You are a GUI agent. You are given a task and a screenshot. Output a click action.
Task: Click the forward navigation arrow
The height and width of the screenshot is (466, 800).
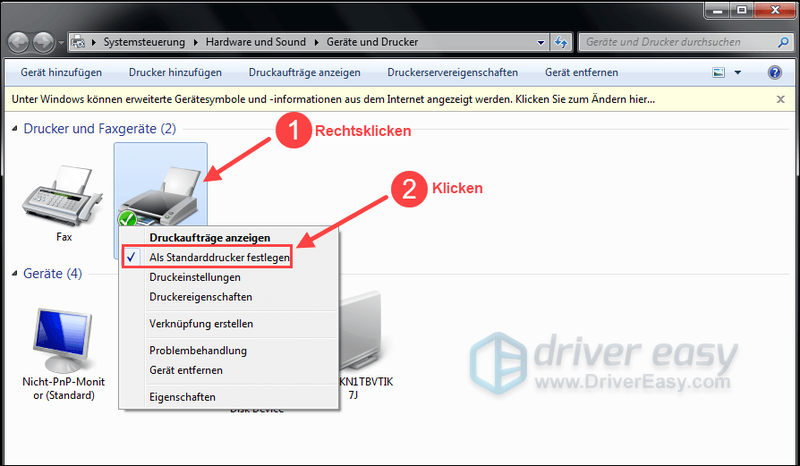(43, 42)
